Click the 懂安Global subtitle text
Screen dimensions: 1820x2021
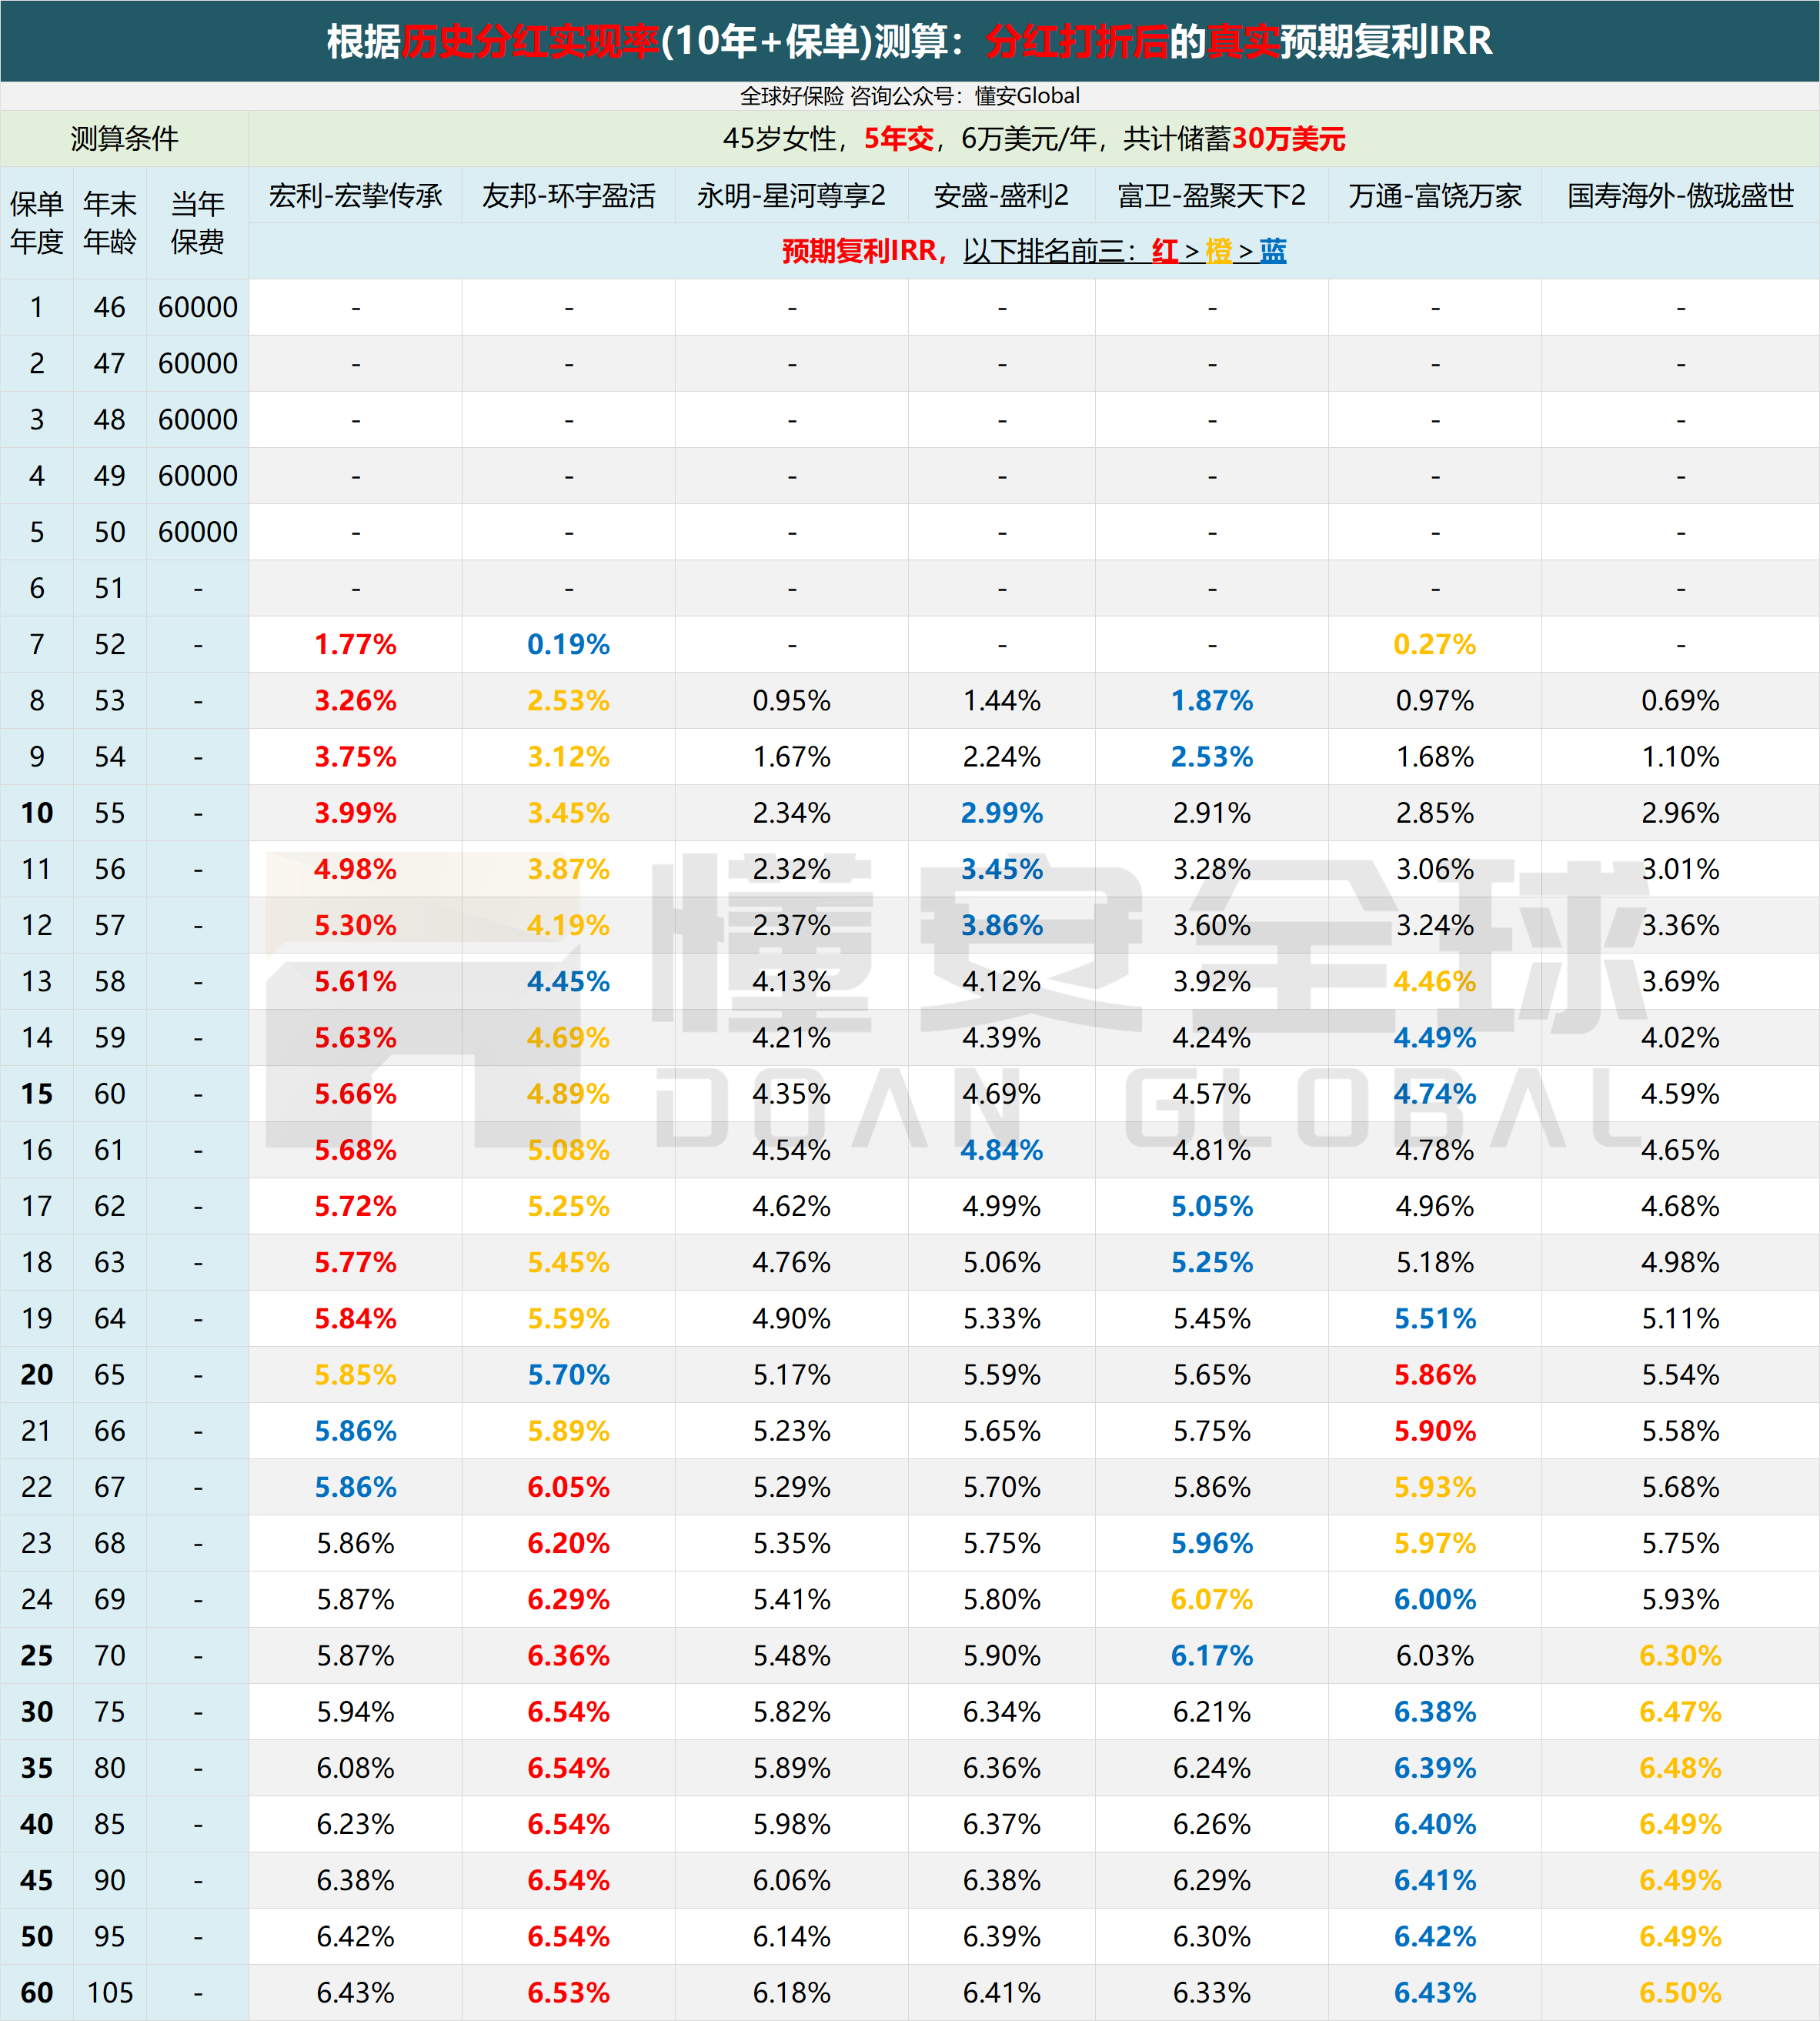coord(1027,96)
